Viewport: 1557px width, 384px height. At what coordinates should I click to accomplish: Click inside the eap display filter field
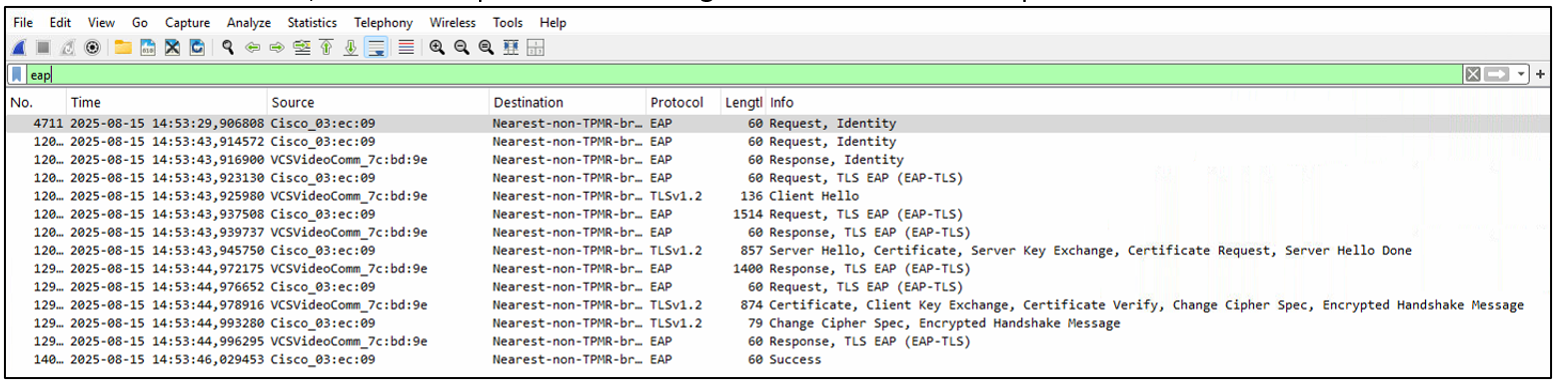[x=740, y=75]
